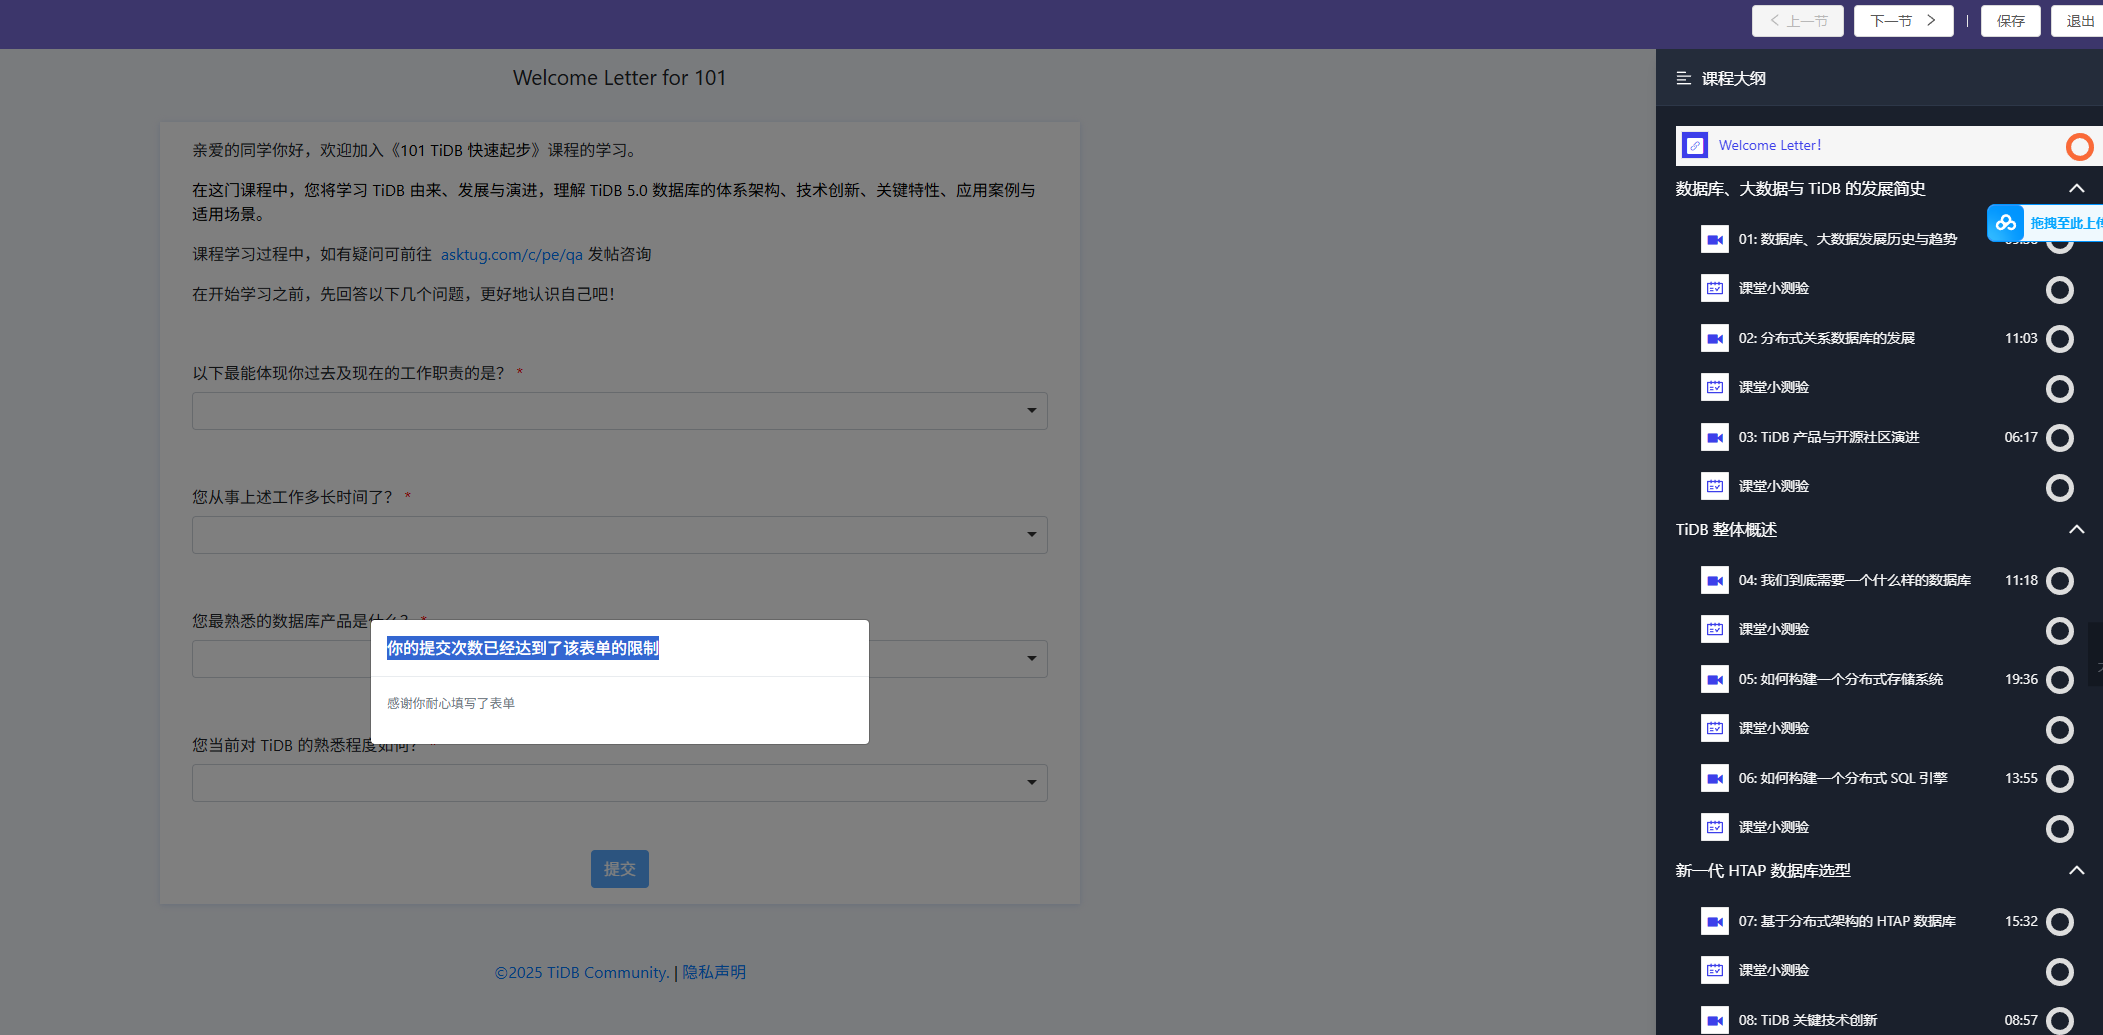Open lesson 05: 如何构建一个分布式存储系统
This screenshot has width=2103, height=1035.
[1841, 679]
